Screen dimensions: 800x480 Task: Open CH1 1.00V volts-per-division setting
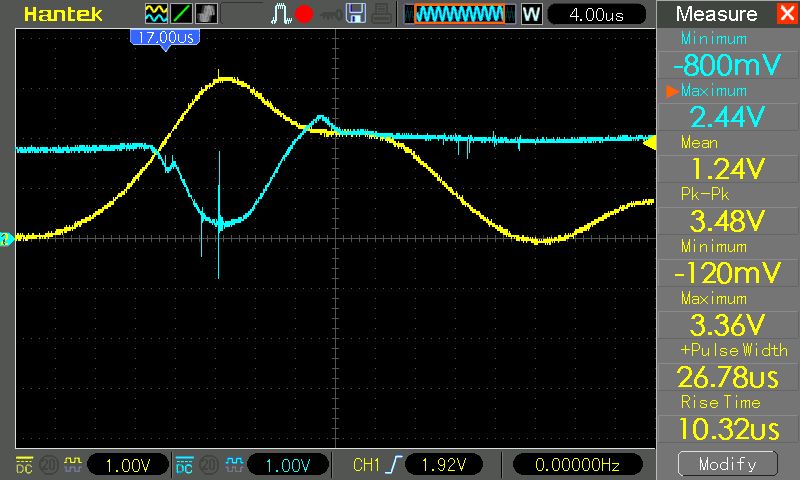128,465
